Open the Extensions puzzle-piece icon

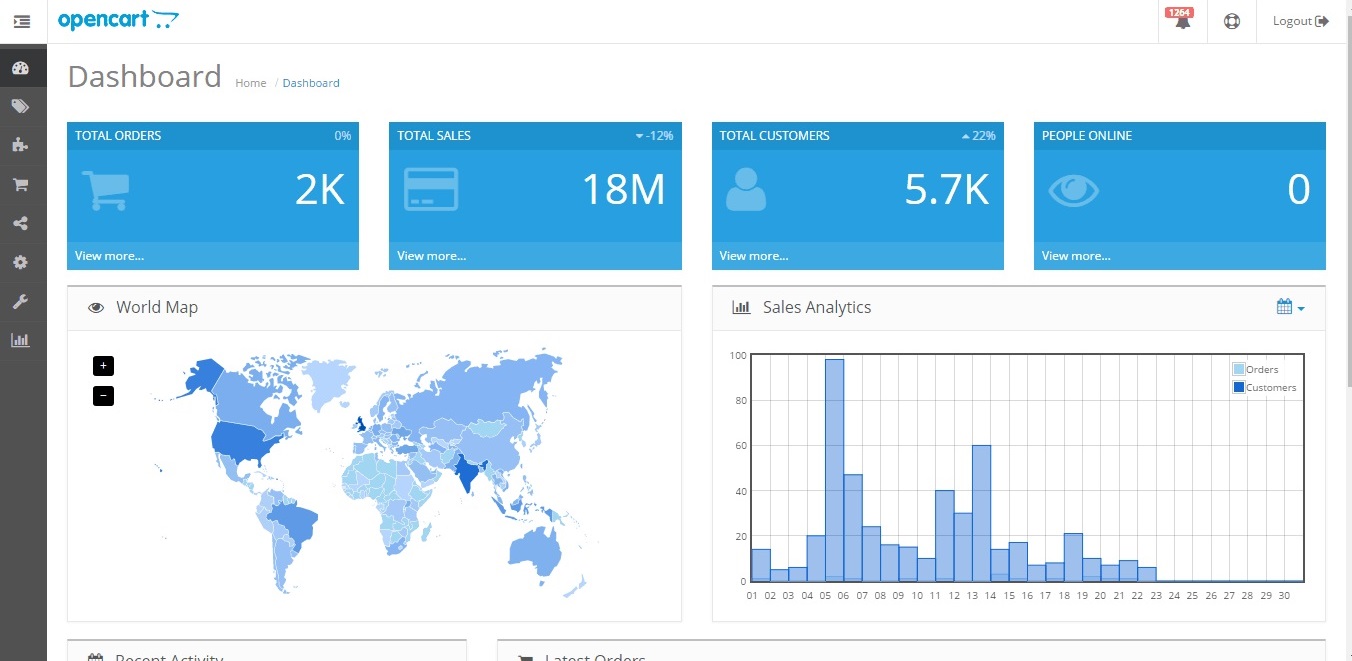tap(21, 145)
